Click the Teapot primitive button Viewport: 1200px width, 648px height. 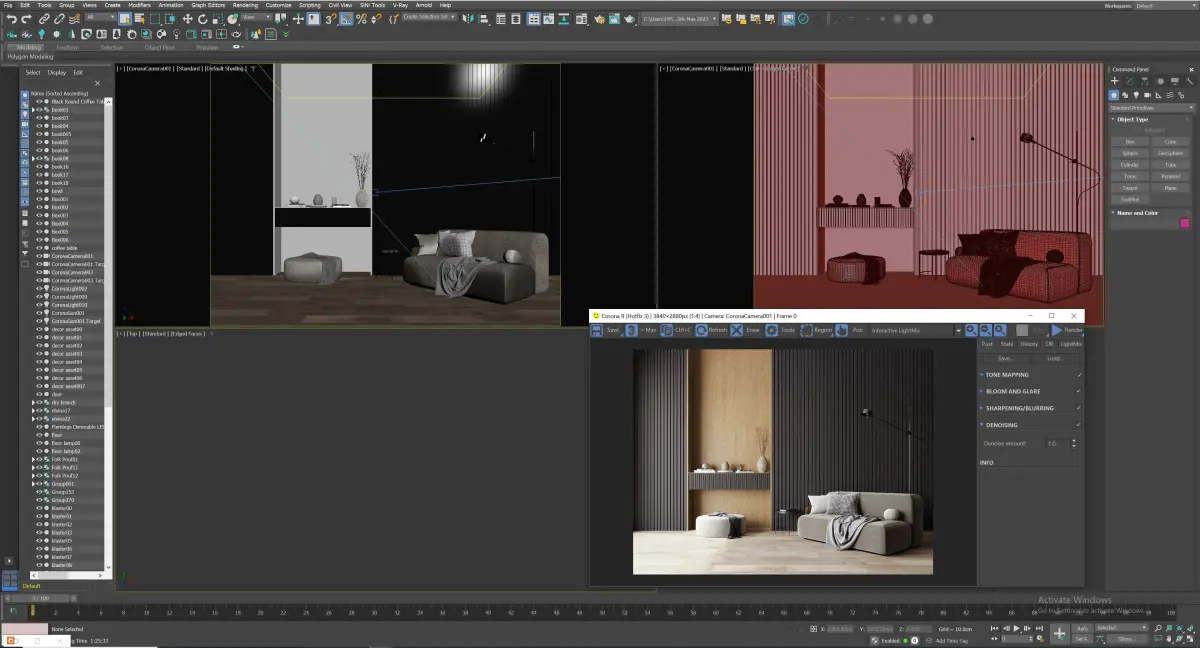click(x=1130, y=188)
